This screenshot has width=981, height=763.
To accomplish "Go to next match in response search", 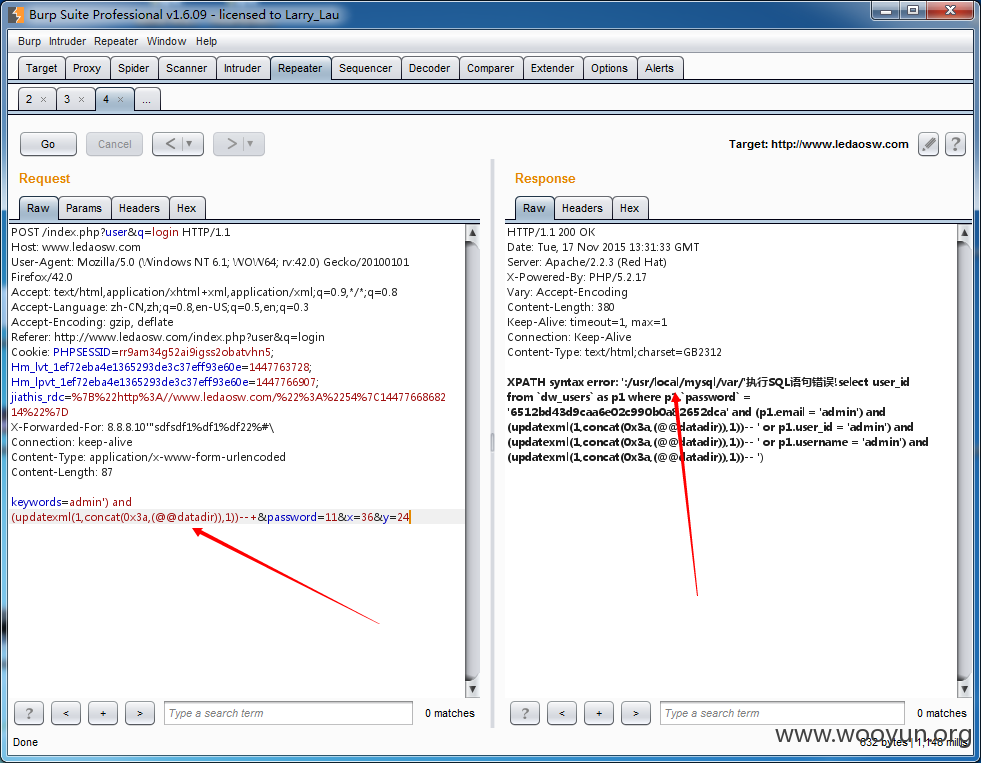I will [636, 713].
